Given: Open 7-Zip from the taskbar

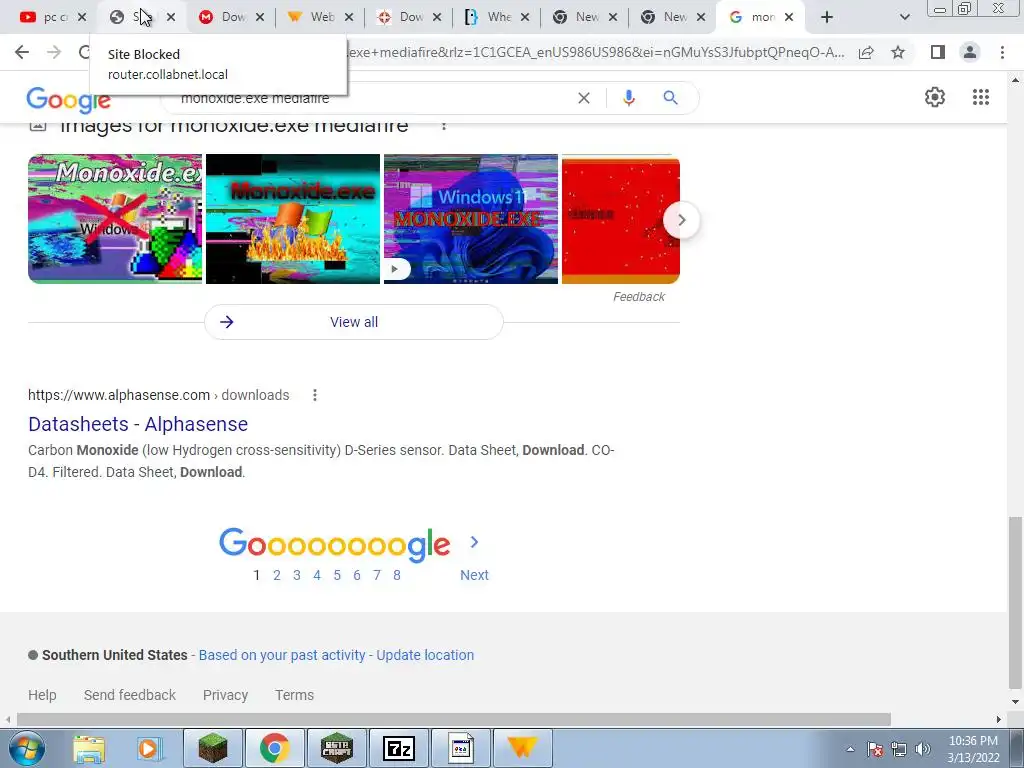Looking at the screenshot, I should 399,748.
